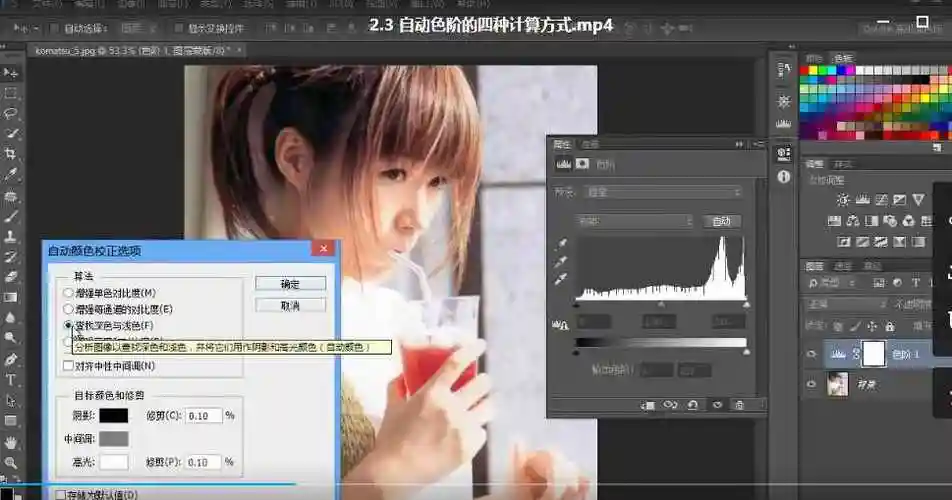Select the Eyedropper tool in left toolbar

[10, 175]
